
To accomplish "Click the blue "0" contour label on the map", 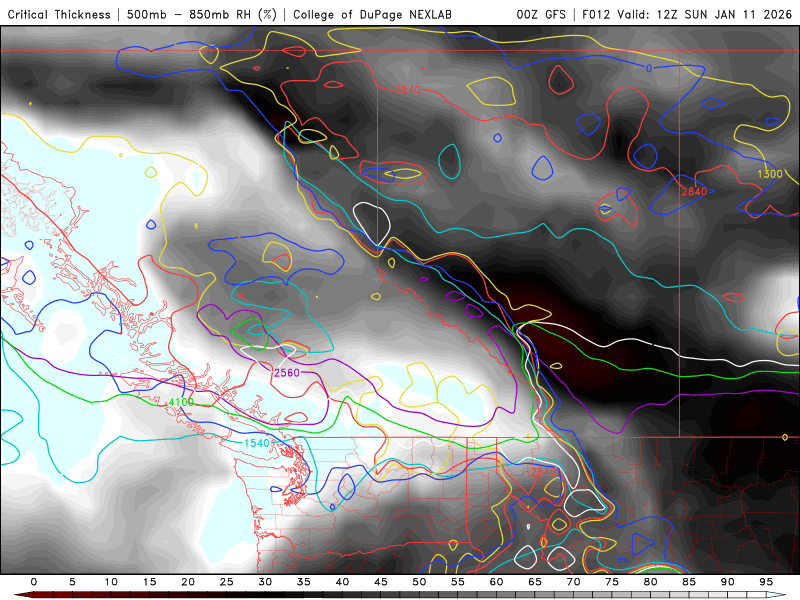I will click(648, 68).
